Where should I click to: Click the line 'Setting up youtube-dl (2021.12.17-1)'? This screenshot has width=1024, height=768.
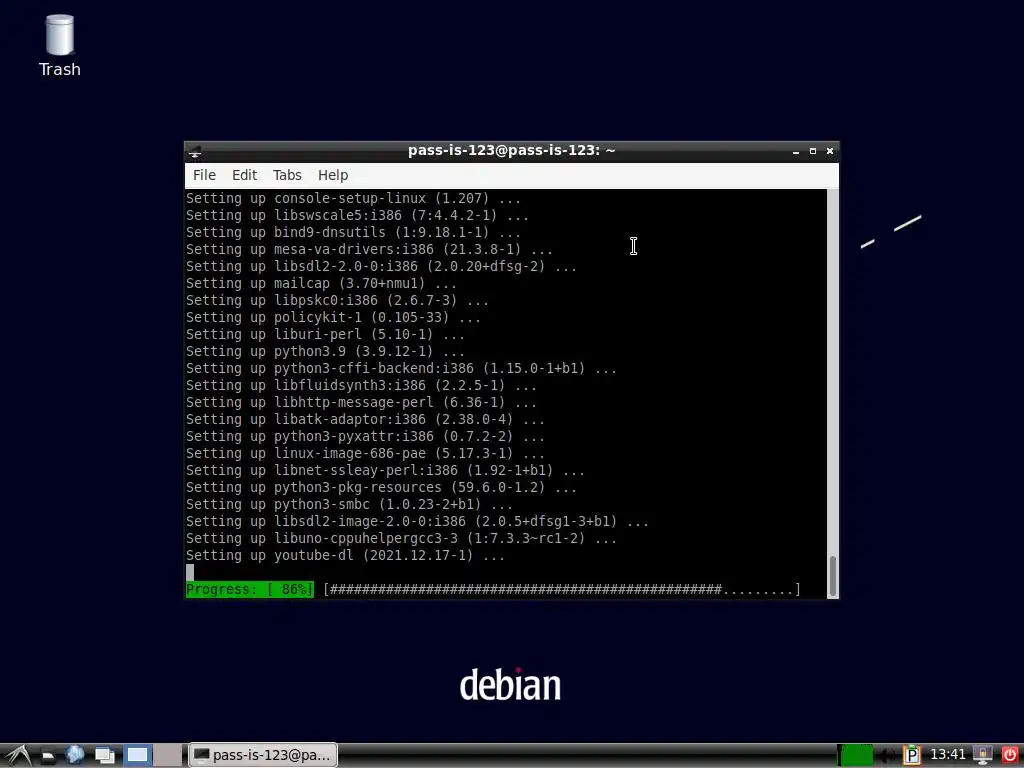point(345,555)
